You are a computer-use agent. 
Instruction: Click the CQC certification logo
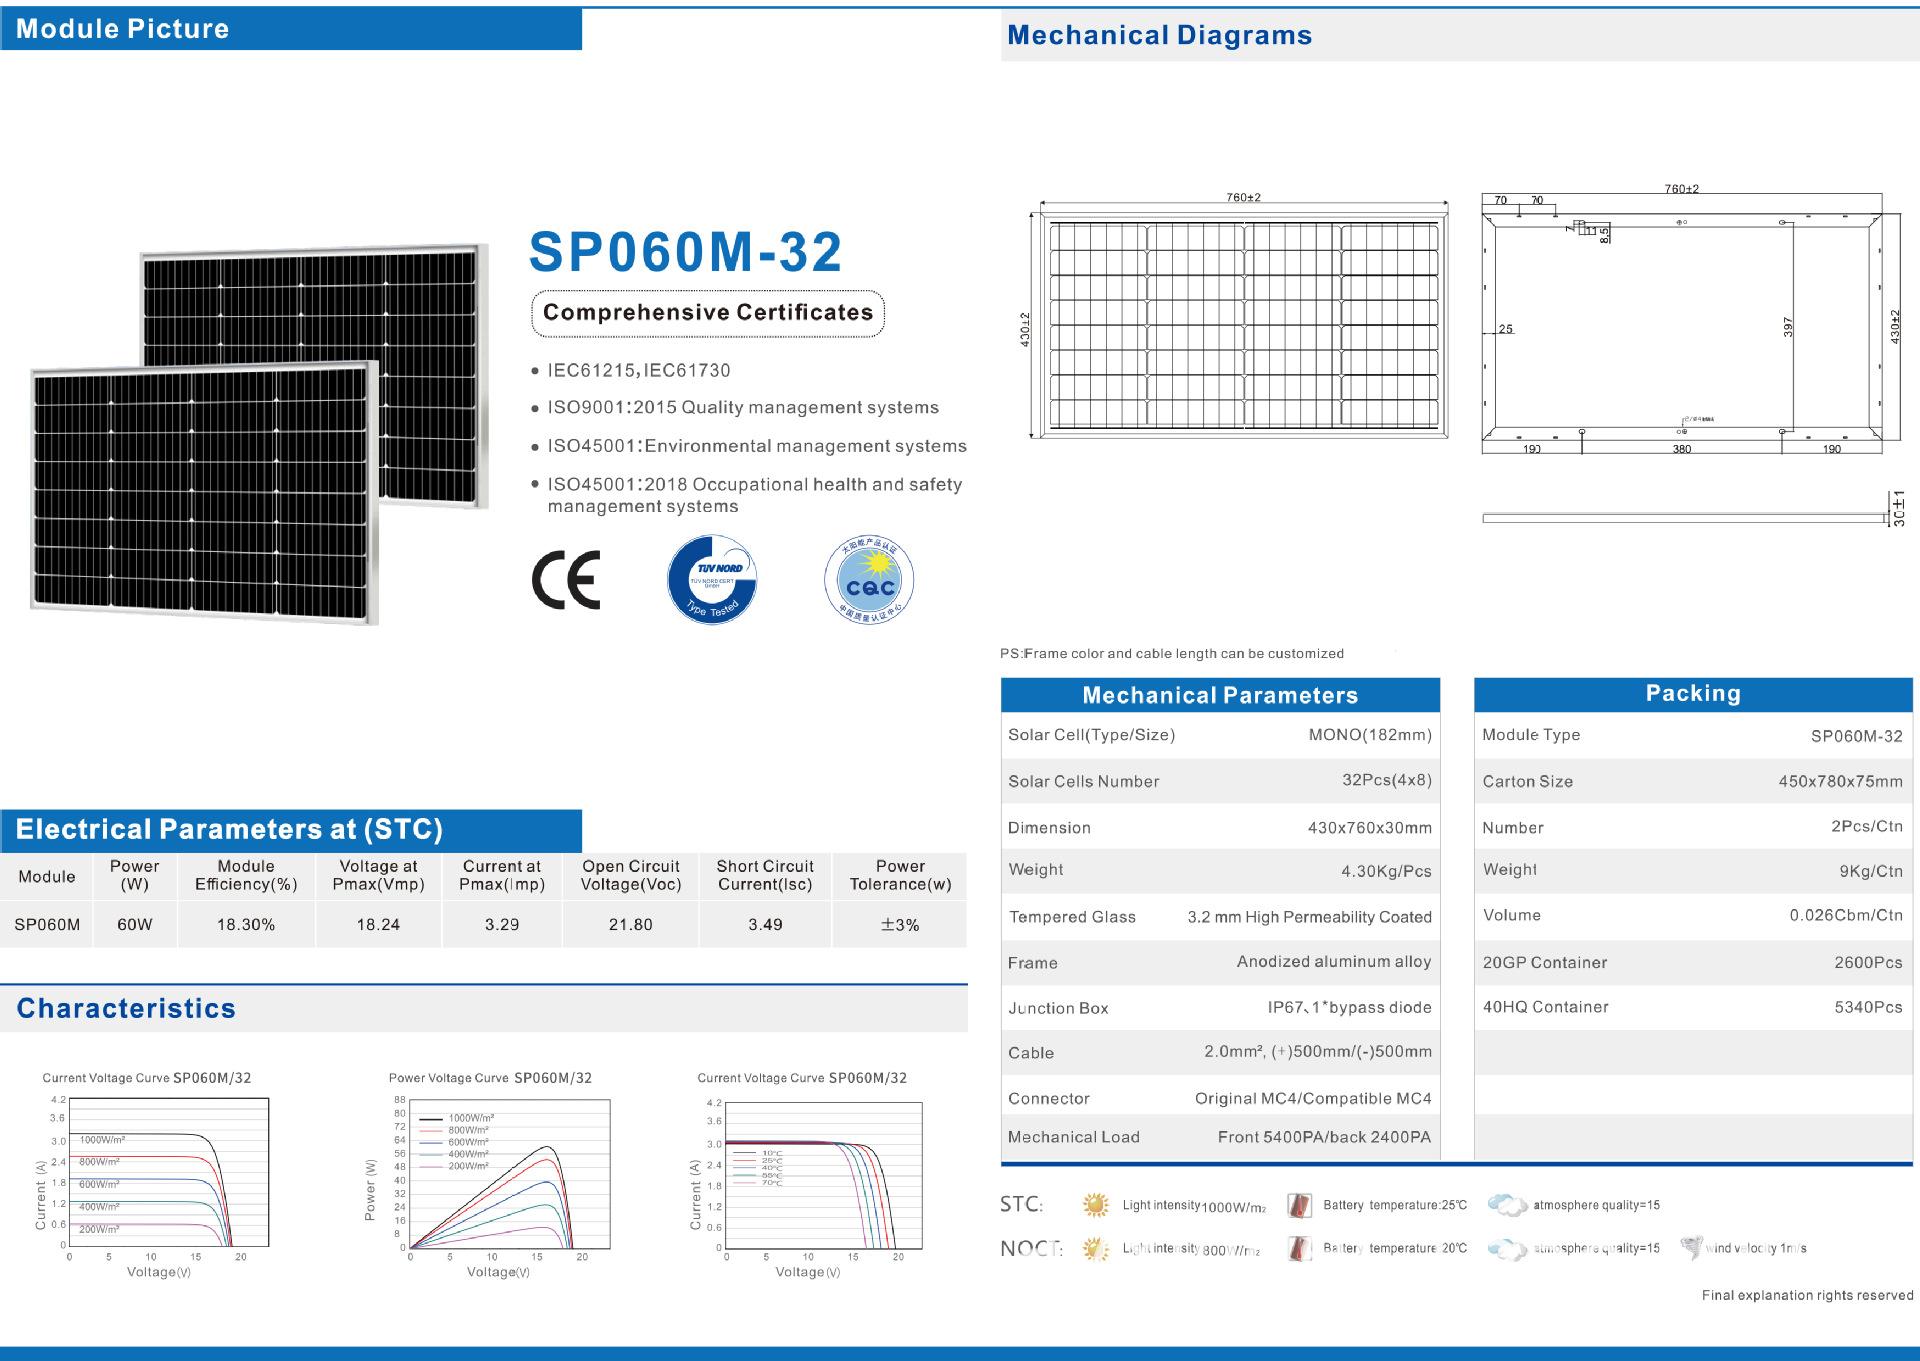(869, 580)
